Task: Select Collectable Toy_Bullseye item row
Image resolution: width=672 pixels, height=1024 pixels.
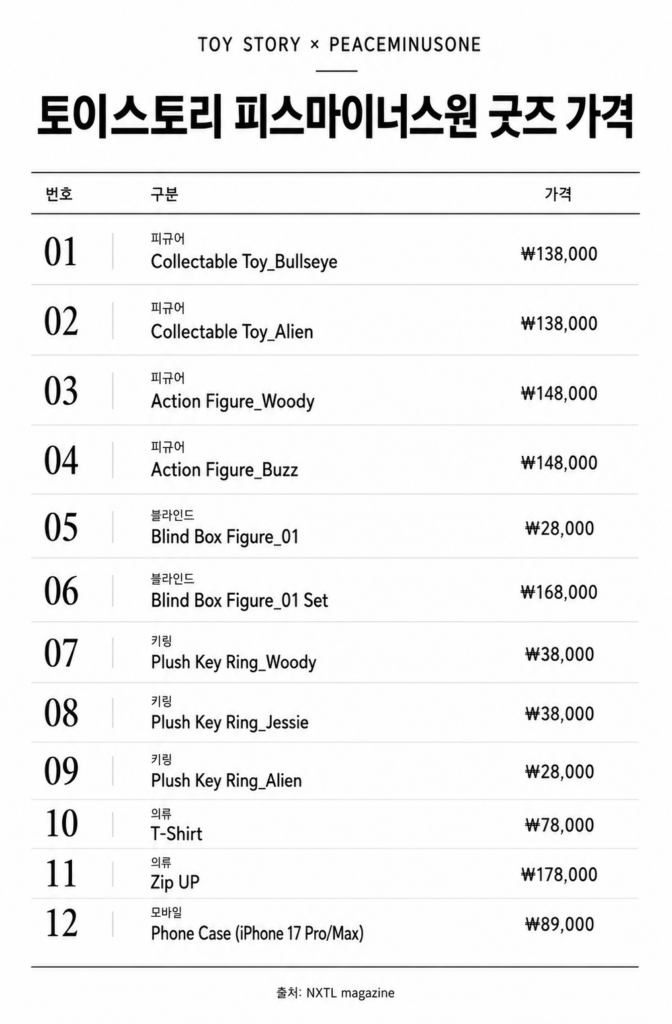Action: [x=335, y=251]
